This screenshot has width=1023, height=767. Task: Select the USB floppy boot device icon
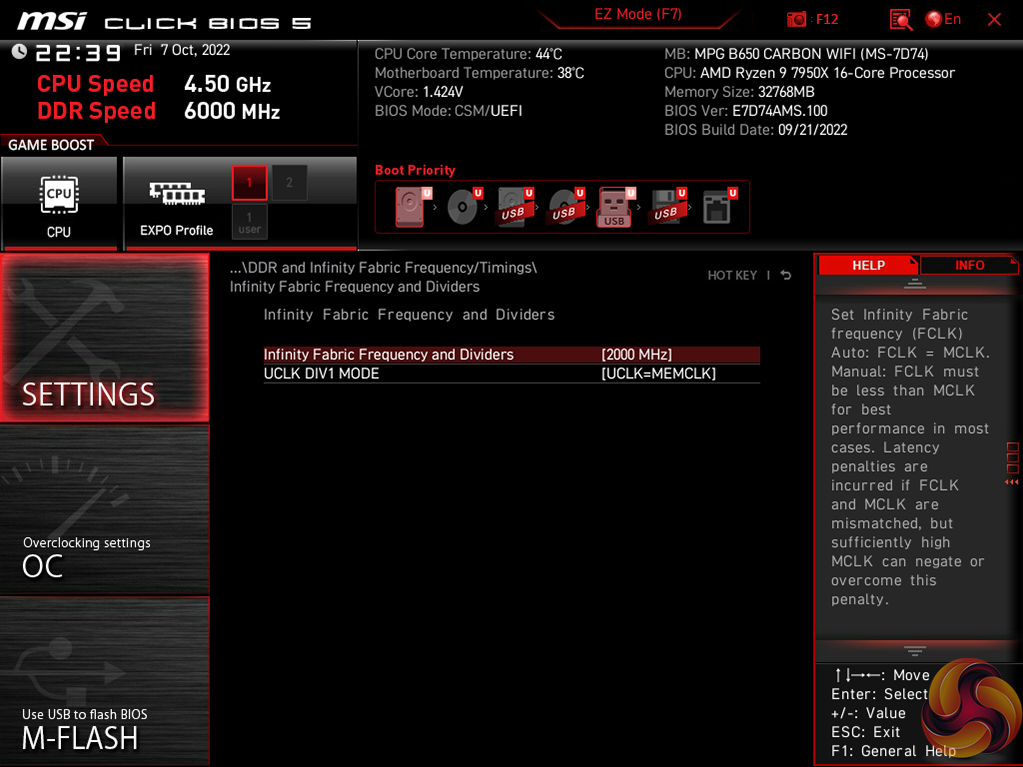[x=667, y=207]
